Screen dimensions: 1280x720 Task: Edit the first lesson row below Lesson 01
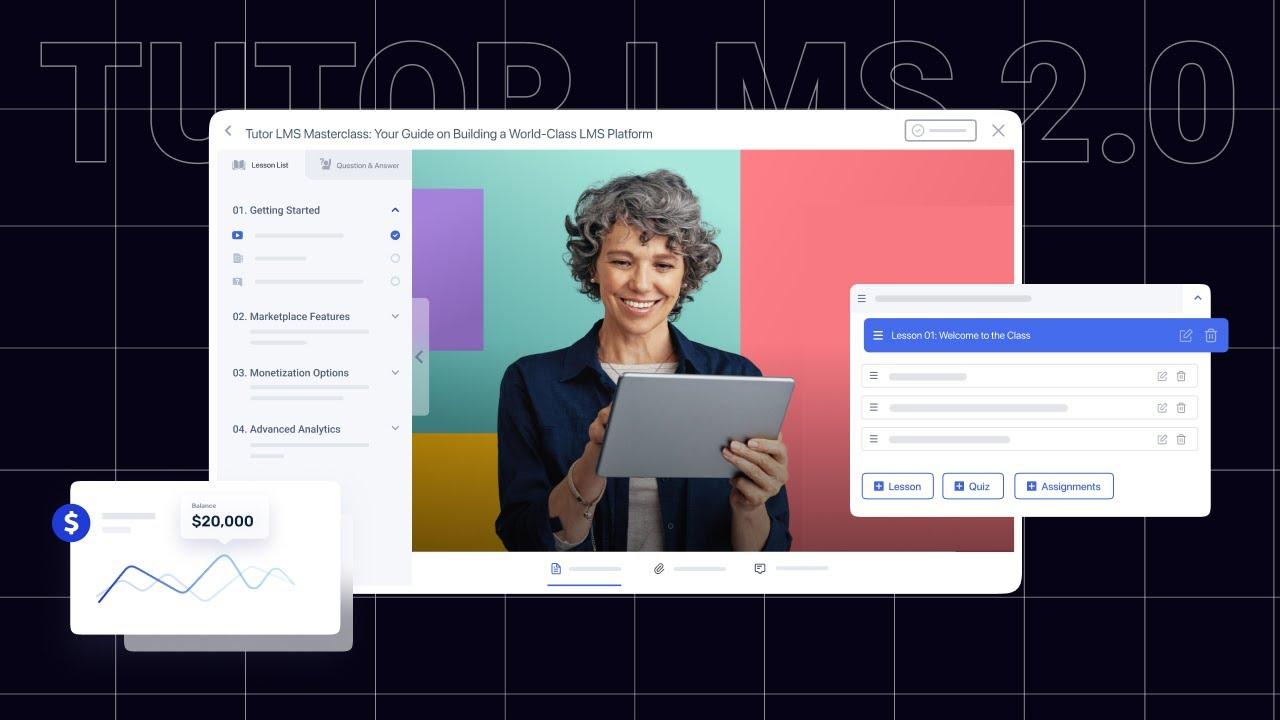coord(1162,377)
